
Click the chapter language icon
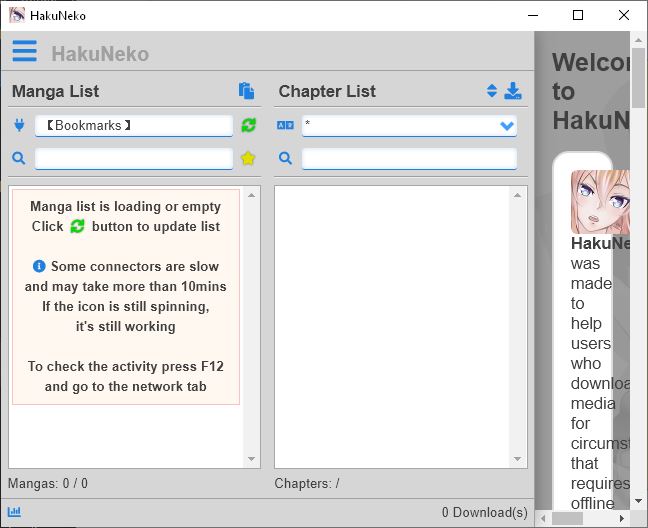285,125
